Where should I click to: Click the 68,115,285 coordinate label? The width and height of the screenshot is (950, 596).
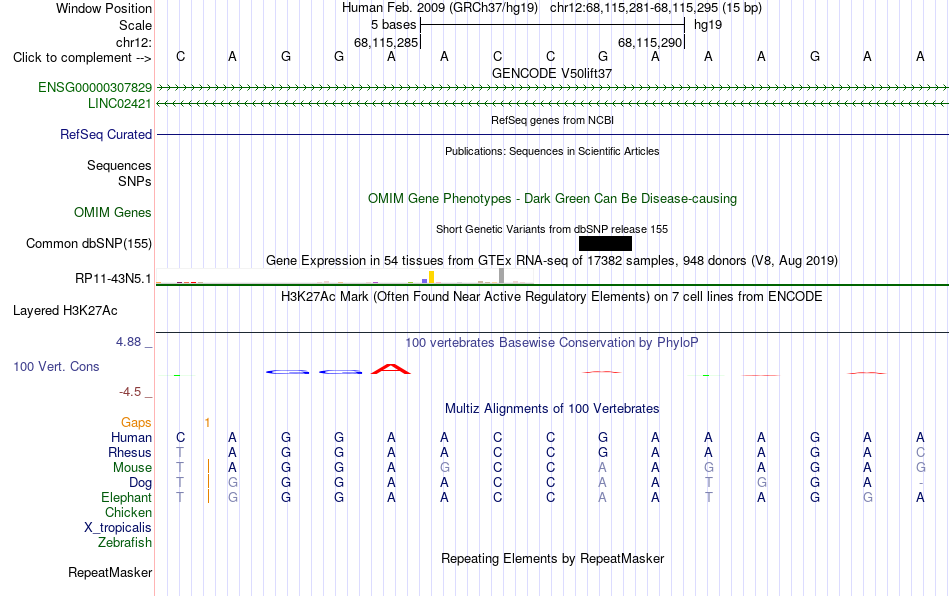point(386,42)
